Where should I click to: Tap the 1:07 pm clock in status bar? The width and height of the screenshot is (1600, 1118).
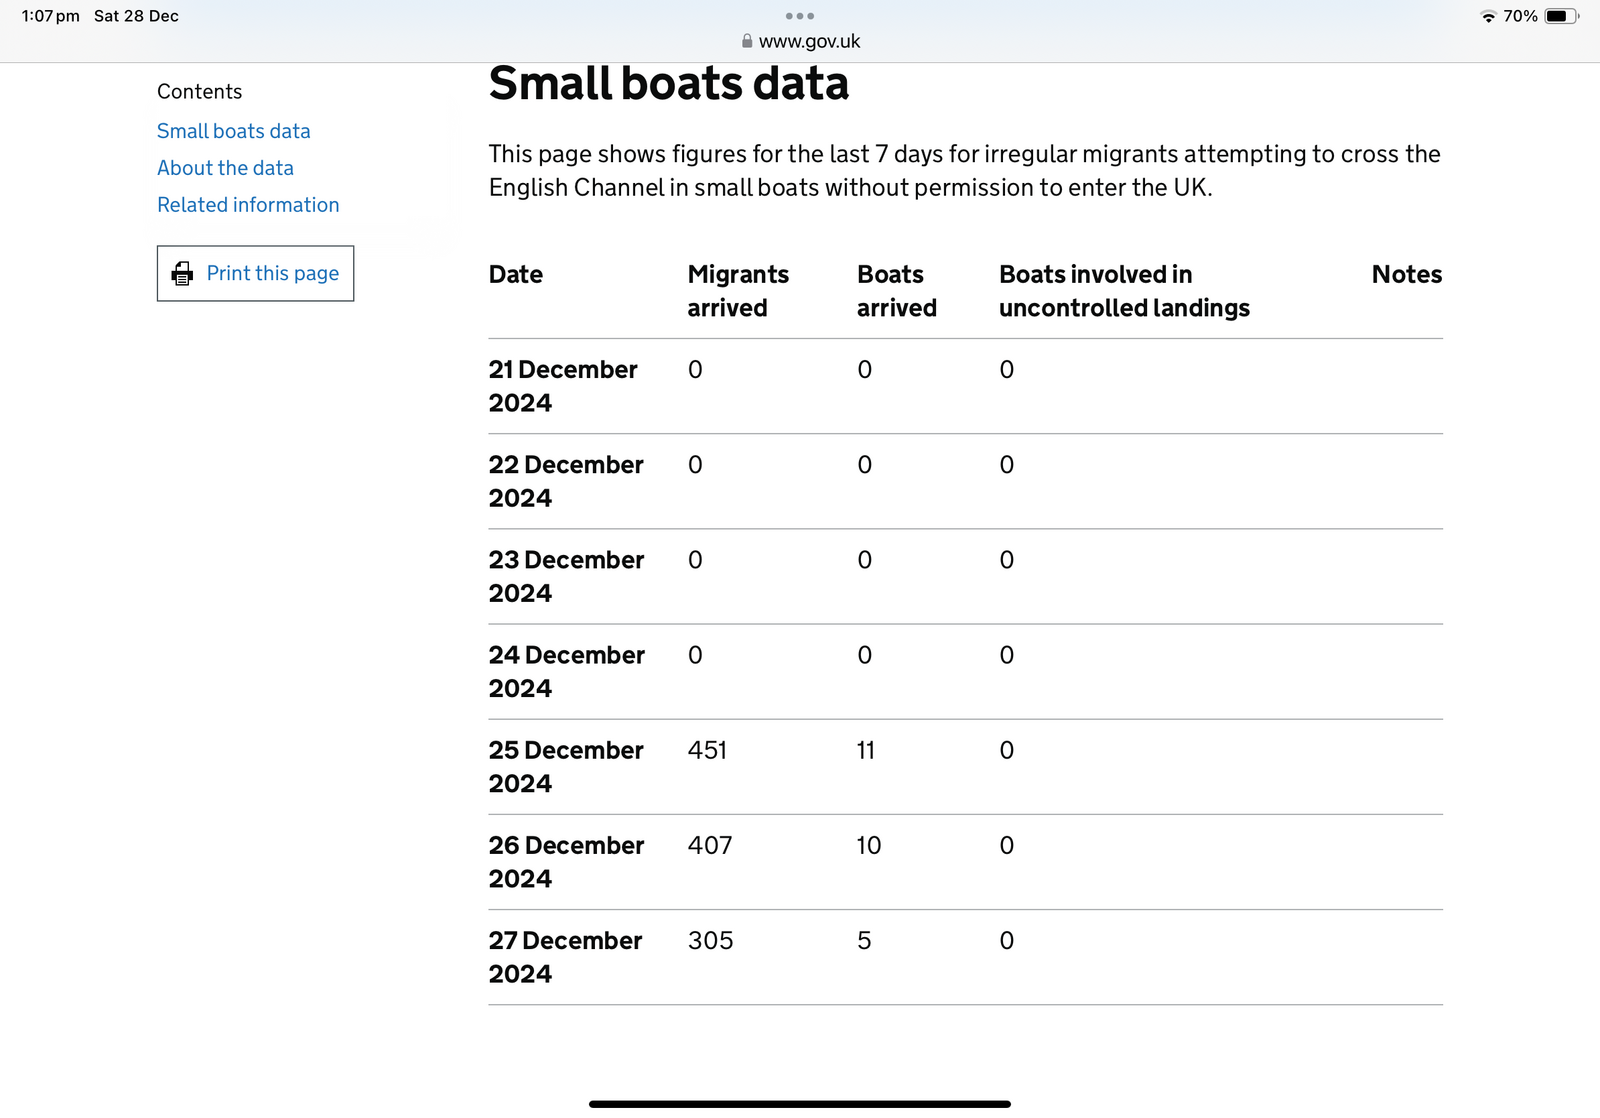(x=50, y=16)
